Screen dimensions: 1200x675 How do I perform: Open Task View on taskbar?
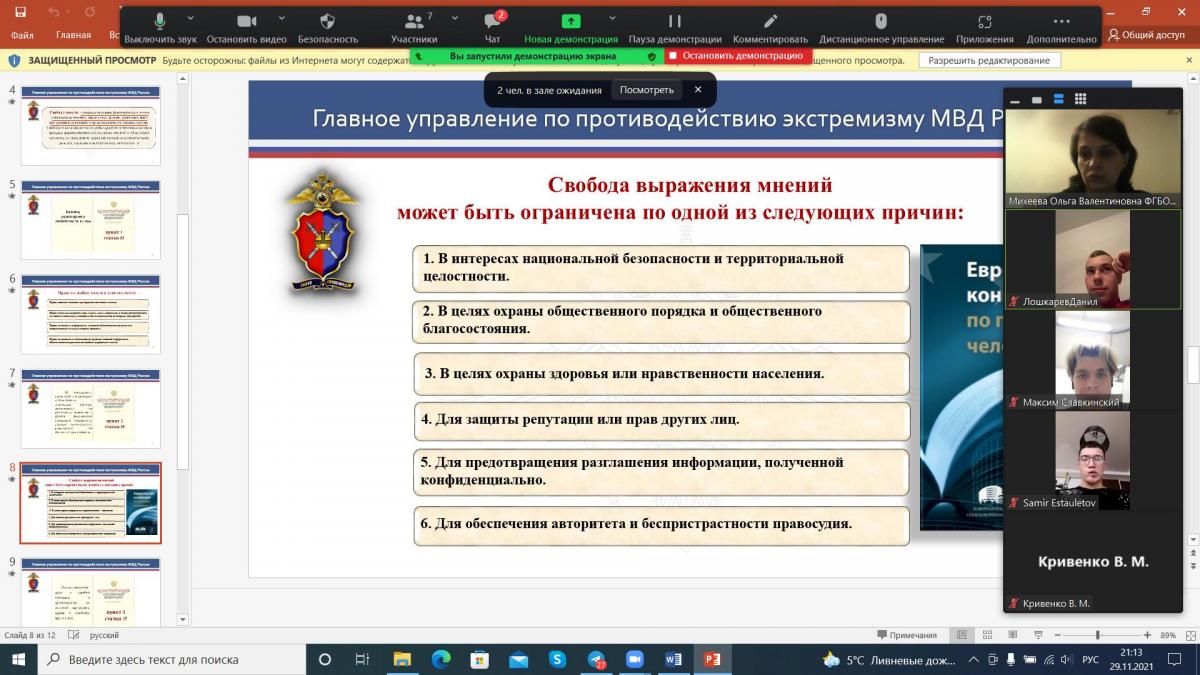362,659
